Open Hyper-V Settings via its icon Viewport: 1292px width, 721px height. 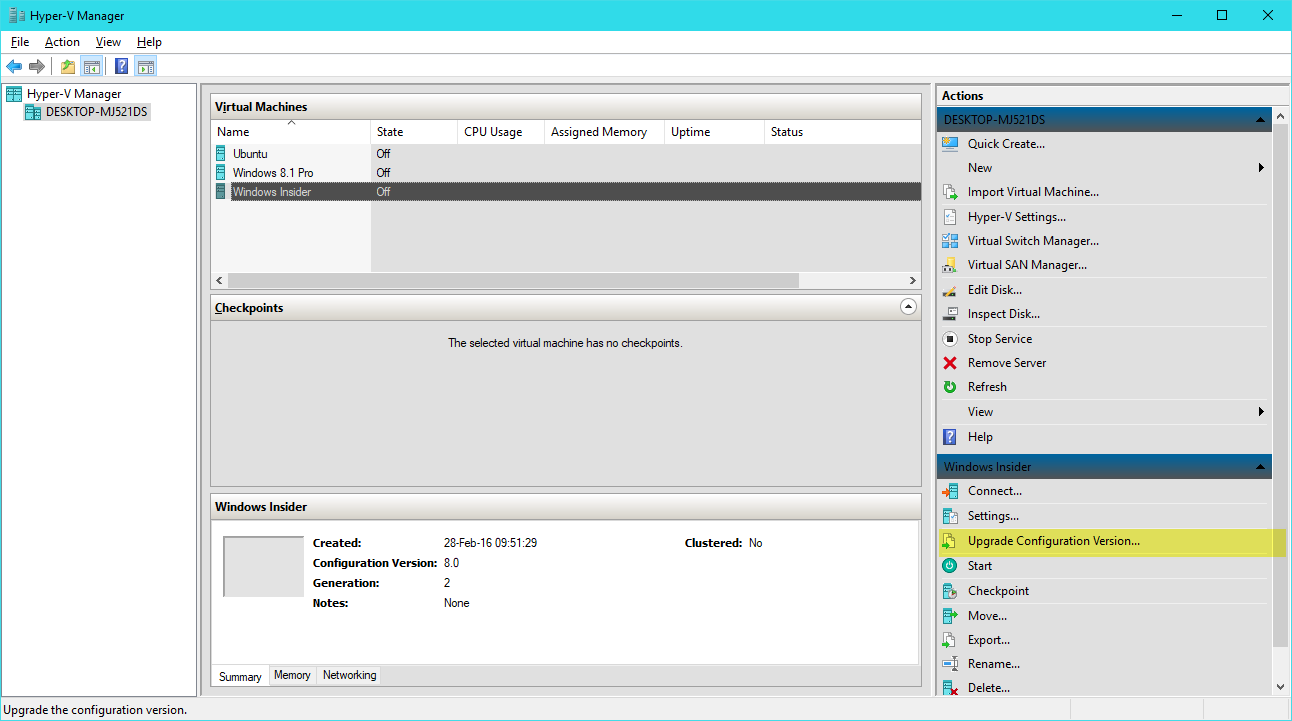950,217
